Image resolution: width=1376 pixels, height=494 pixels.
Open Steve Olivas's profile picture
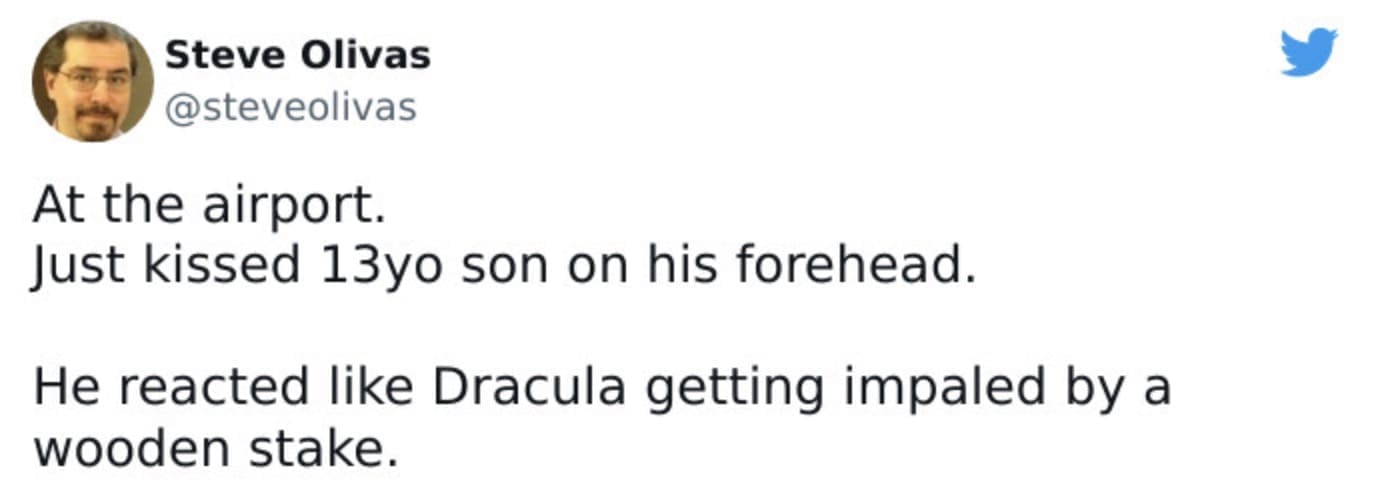coord(92,81)
